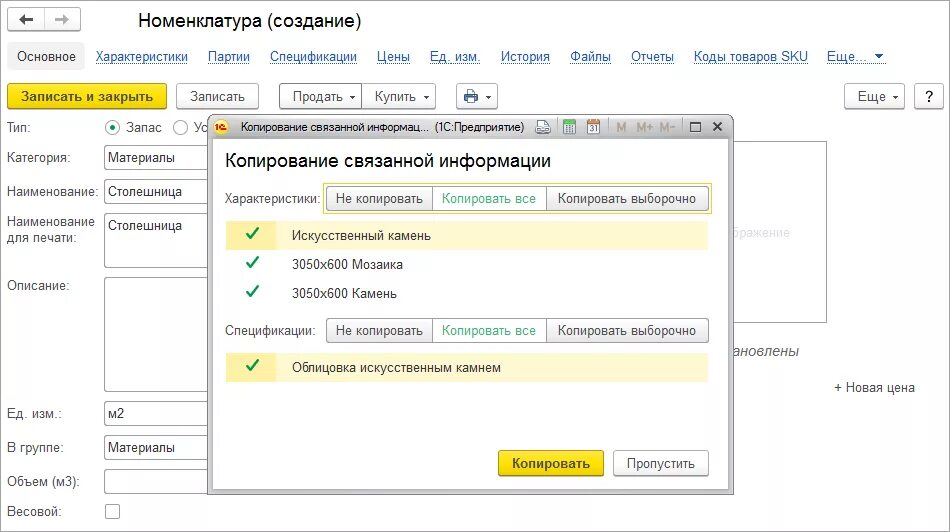
Task: Open the calculator icon in dialog title bar
Action: (x=569, y=127)
